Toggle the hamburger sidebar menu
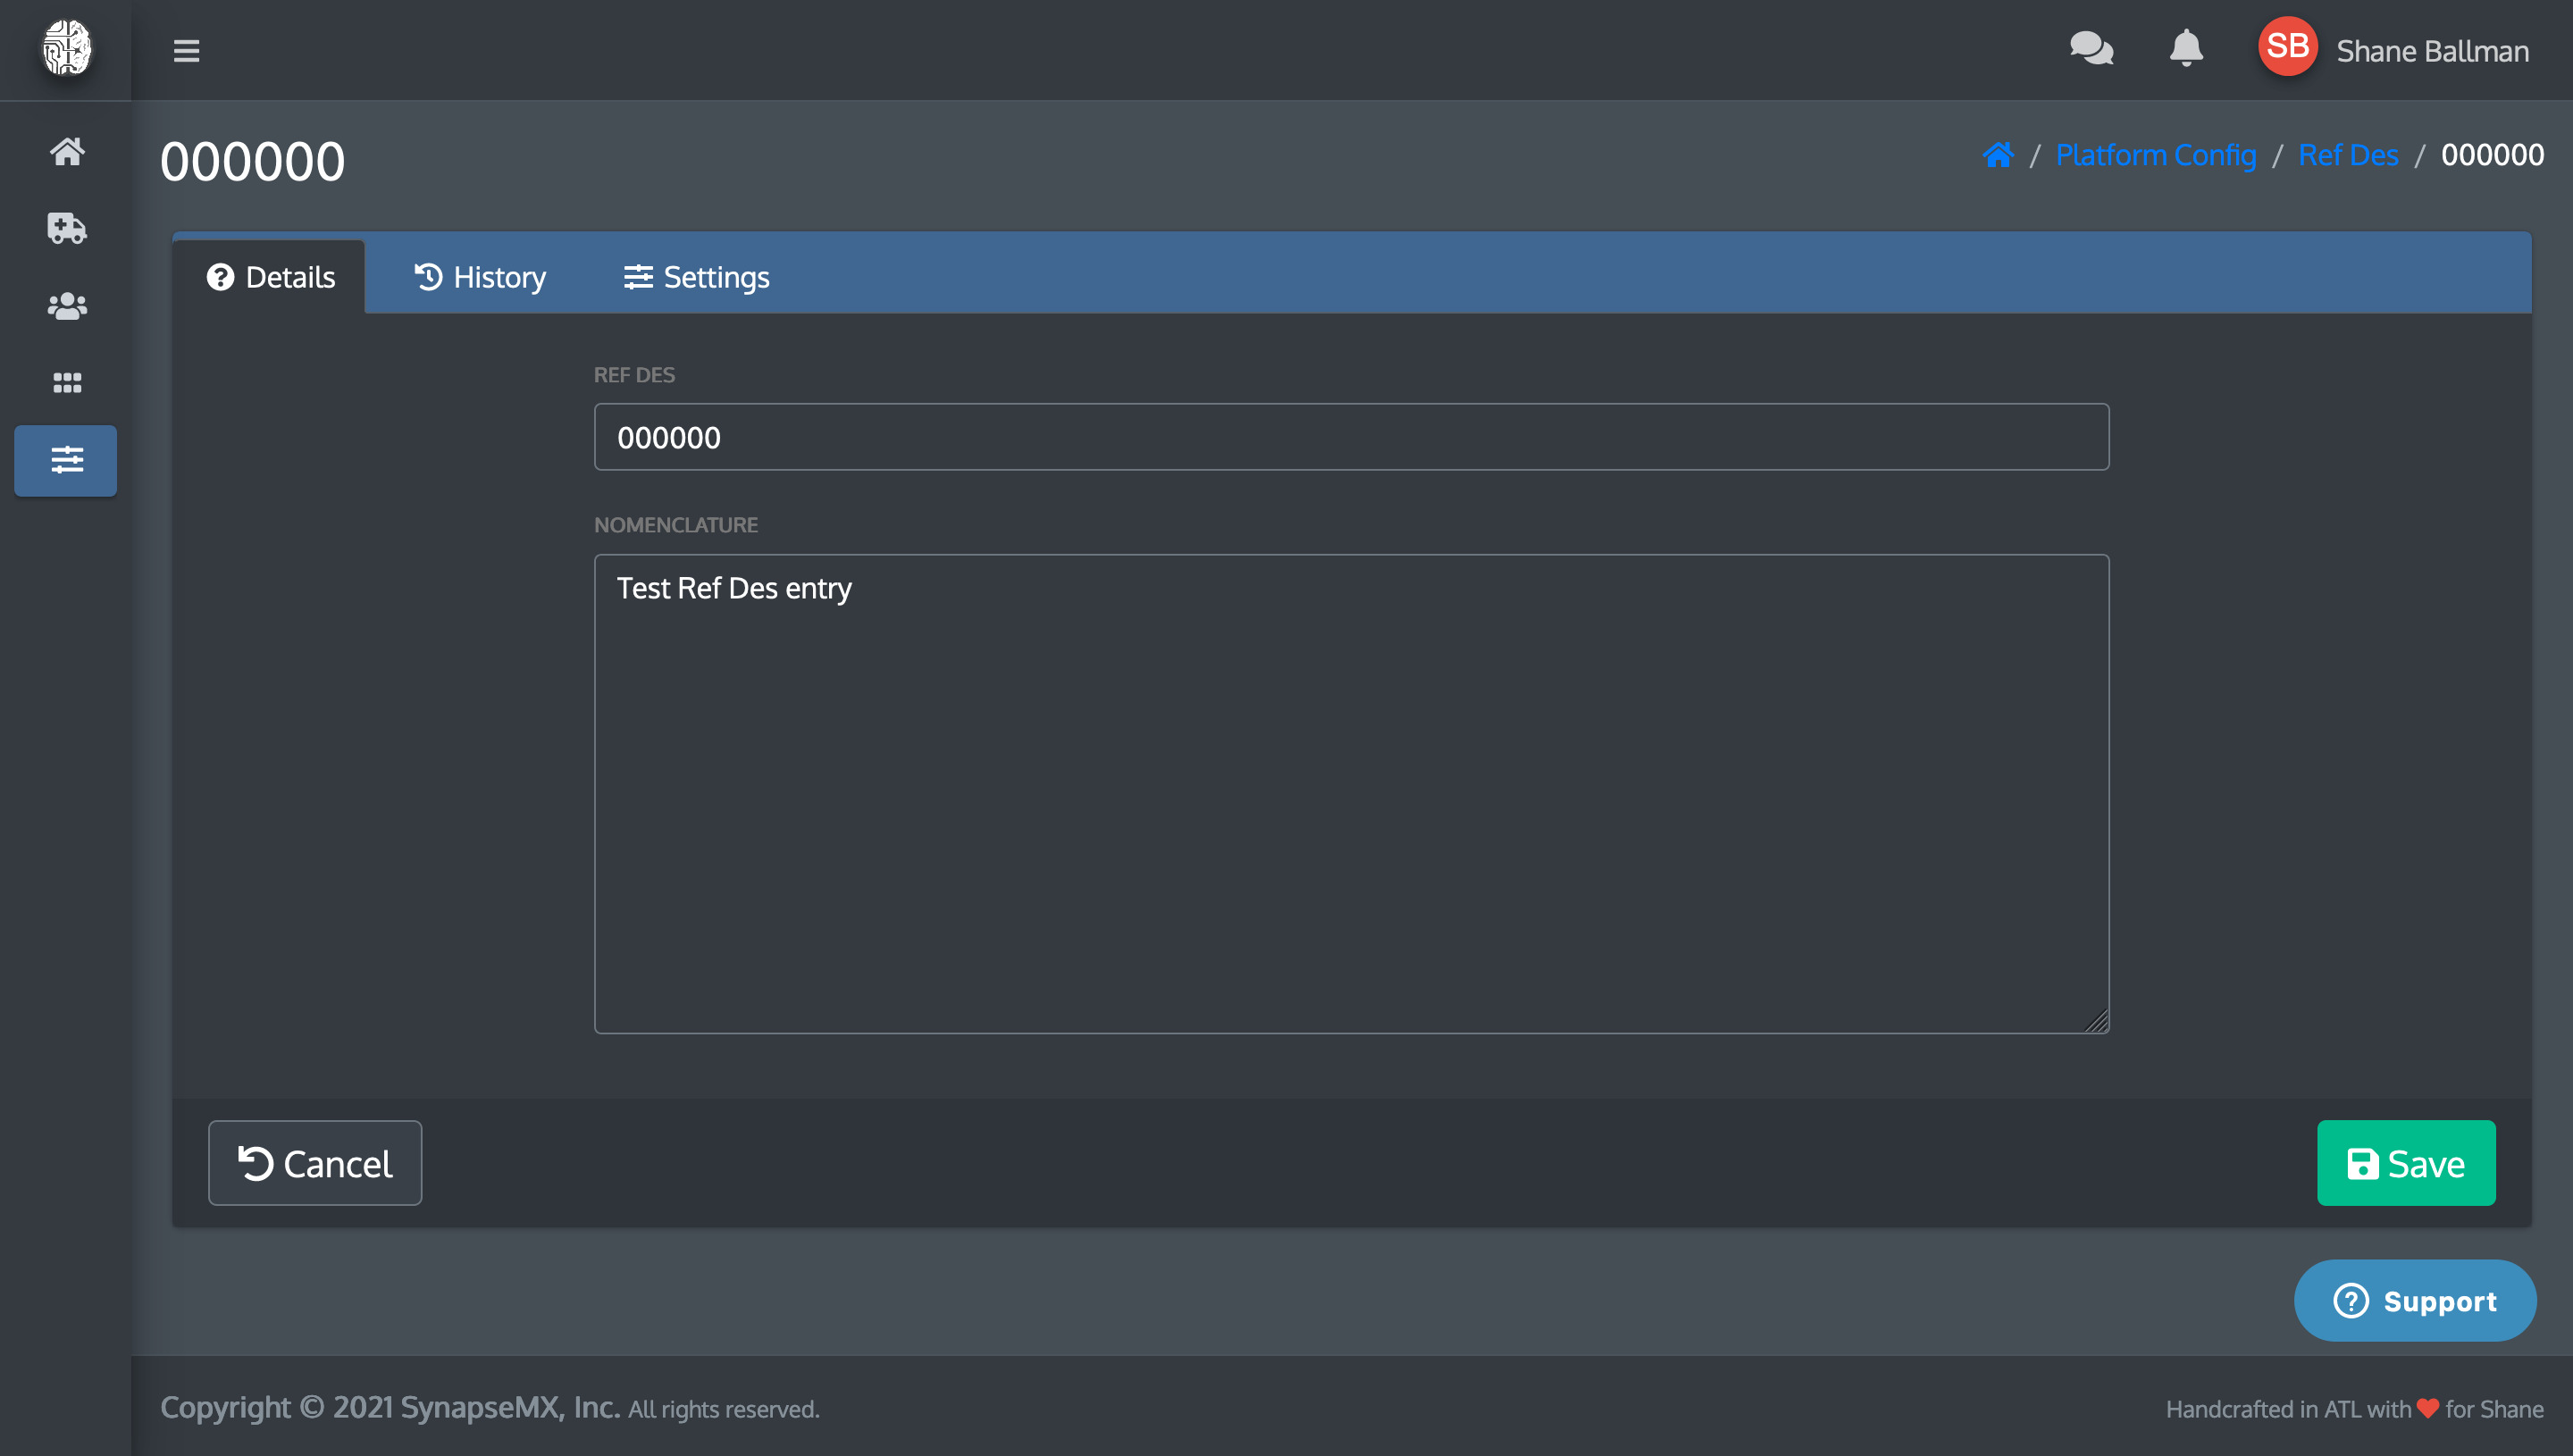 [x=186, y=50]
